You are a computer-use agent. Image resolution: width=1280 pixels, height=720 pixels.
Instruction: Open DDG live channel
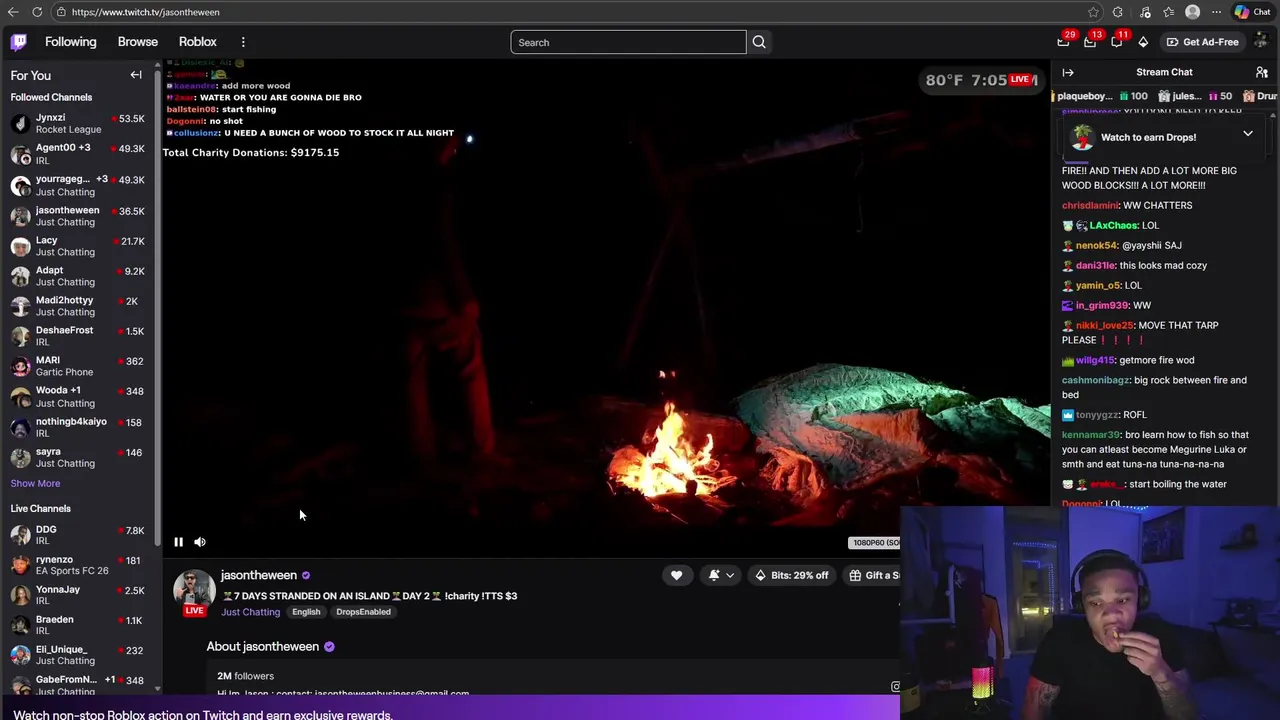78,535
